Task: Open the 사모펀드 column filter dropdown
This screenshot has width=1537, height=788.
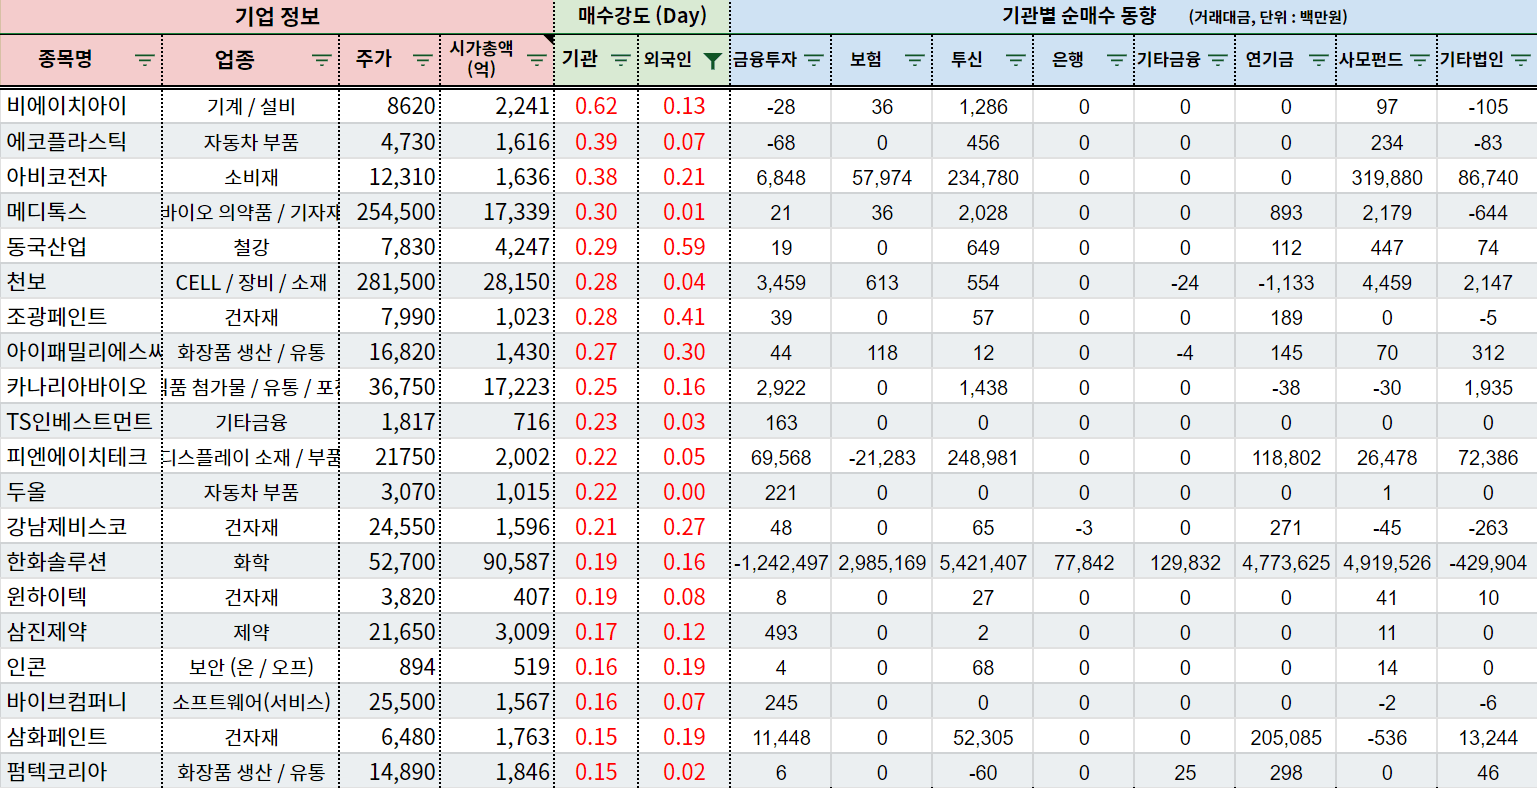Action: [x=1419, y=60]
